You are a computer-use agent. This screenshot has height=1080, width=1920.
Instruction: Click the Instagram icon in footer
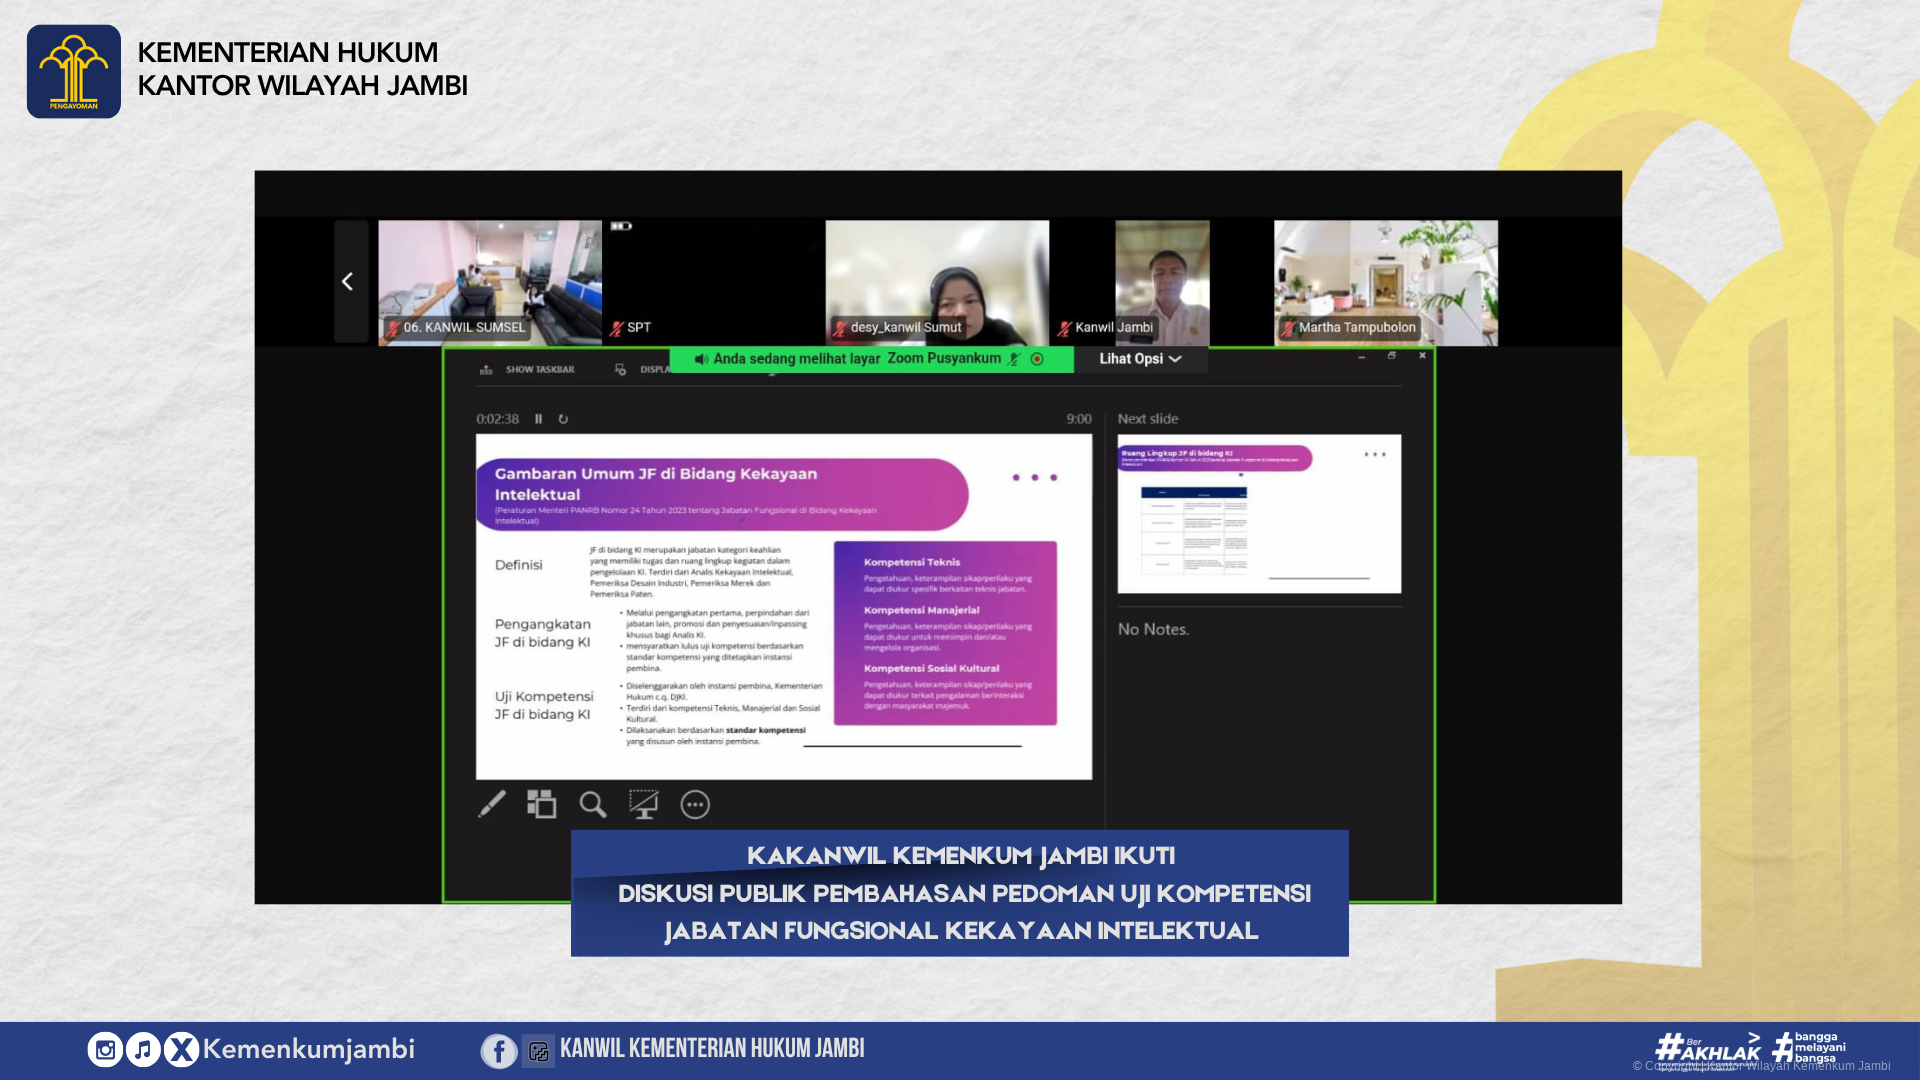[x=105, y=1049]
